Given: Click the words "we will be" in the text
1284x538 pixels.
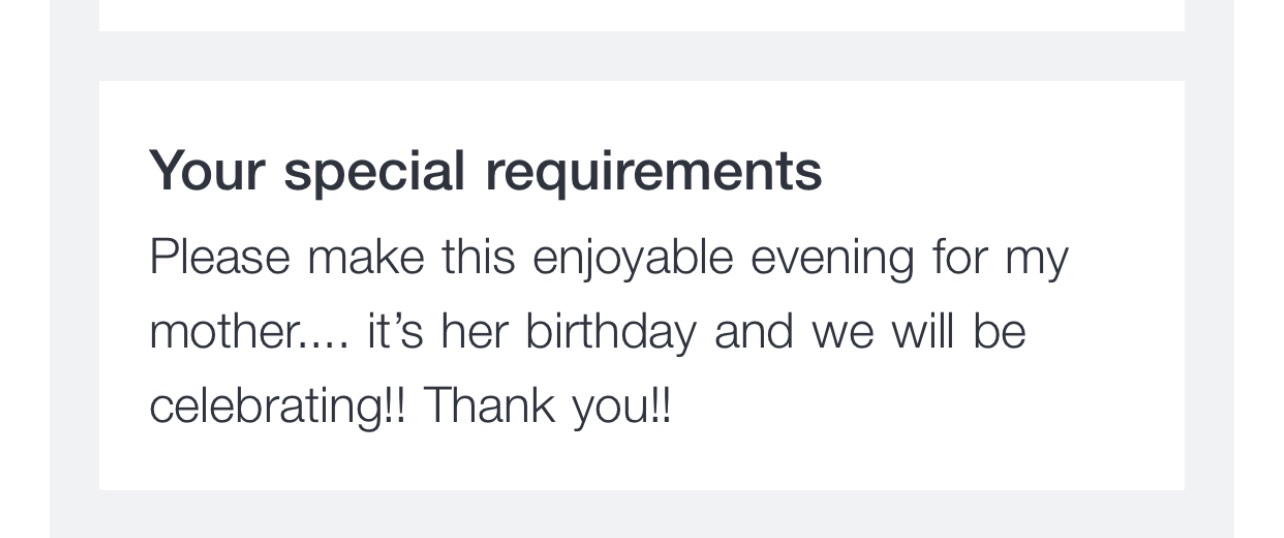Looking at the screenshot, I should pyautogui.click(x=918, y=331).
